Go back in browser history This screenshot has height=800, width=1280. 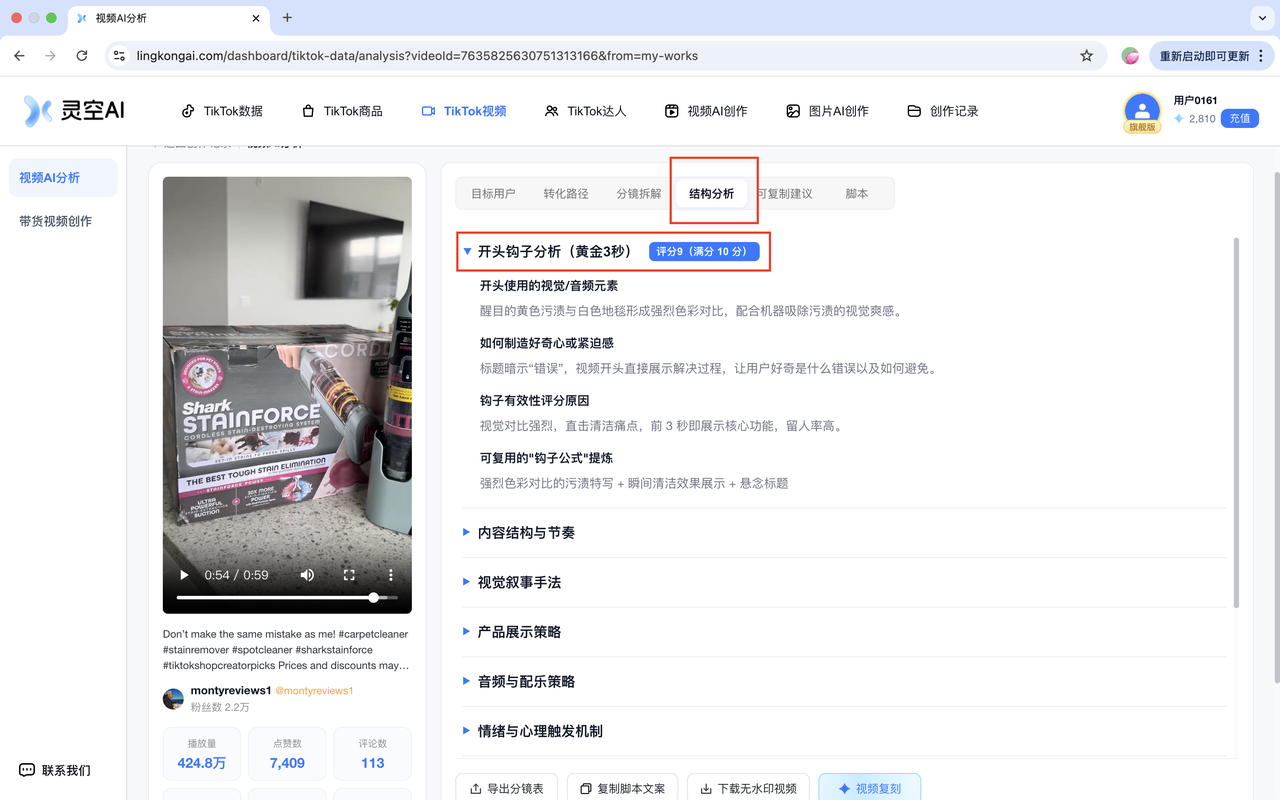click(19, 56)
